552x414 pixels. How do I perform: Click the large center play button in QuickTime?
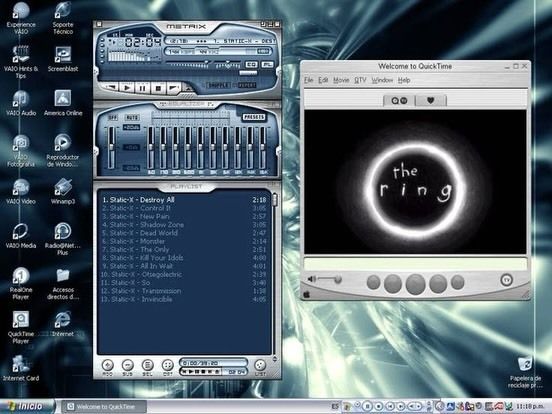tap(416, 284)
